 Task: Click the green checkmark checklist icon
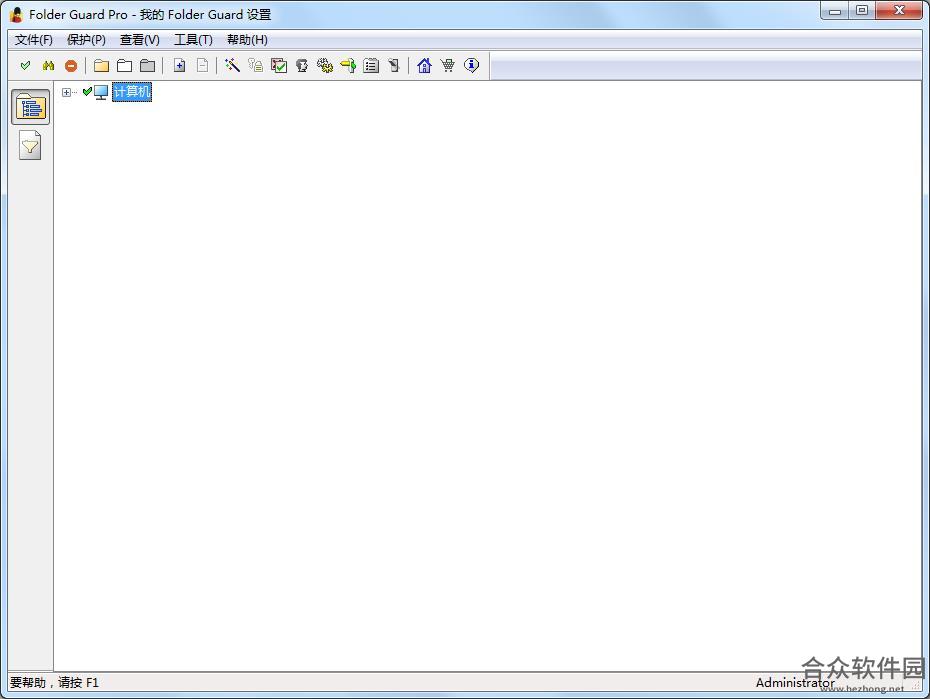(x=279, y=65)
